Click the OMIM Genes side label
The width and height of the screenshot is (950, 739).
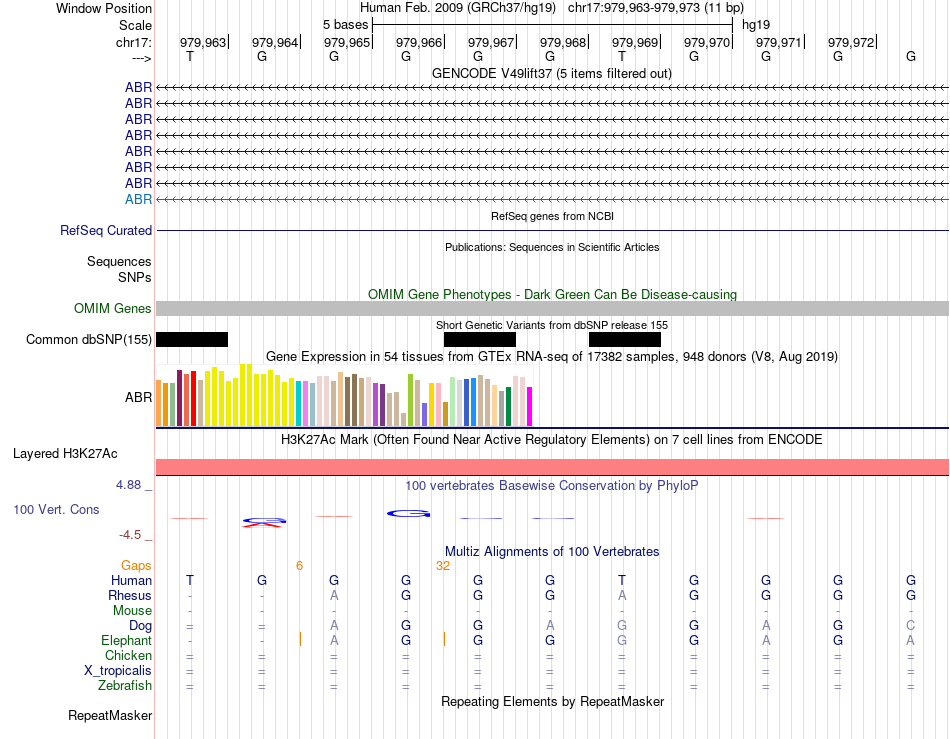pos(112,308)
